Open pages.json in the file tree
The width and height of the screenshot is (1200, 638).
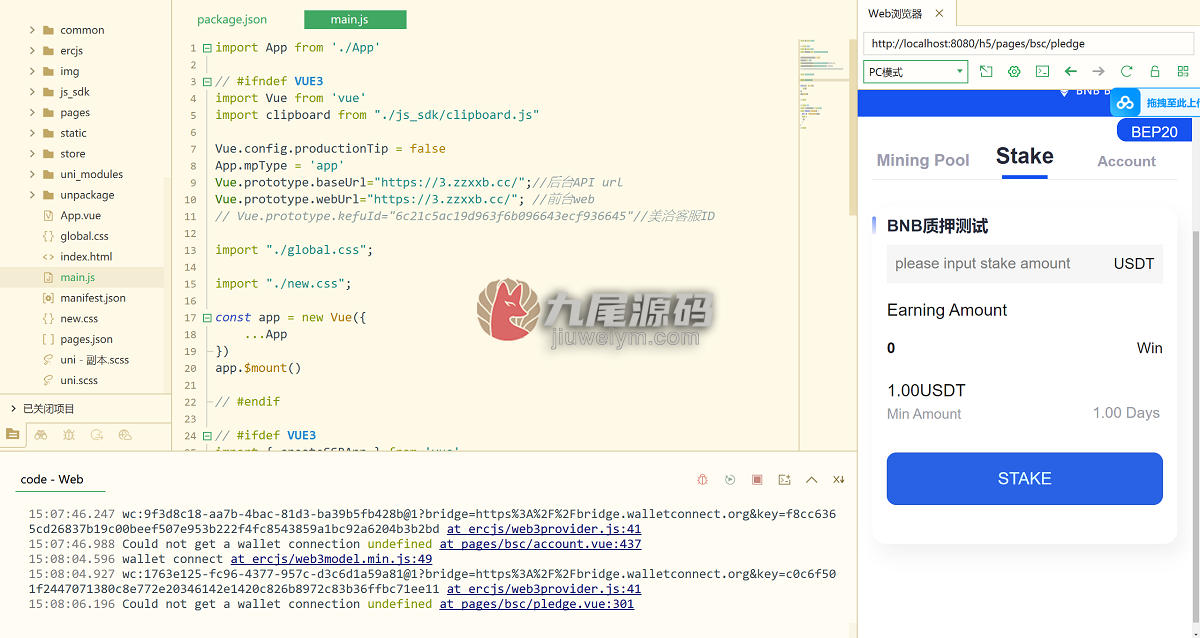pyautogui.click(x=86, y=339)
